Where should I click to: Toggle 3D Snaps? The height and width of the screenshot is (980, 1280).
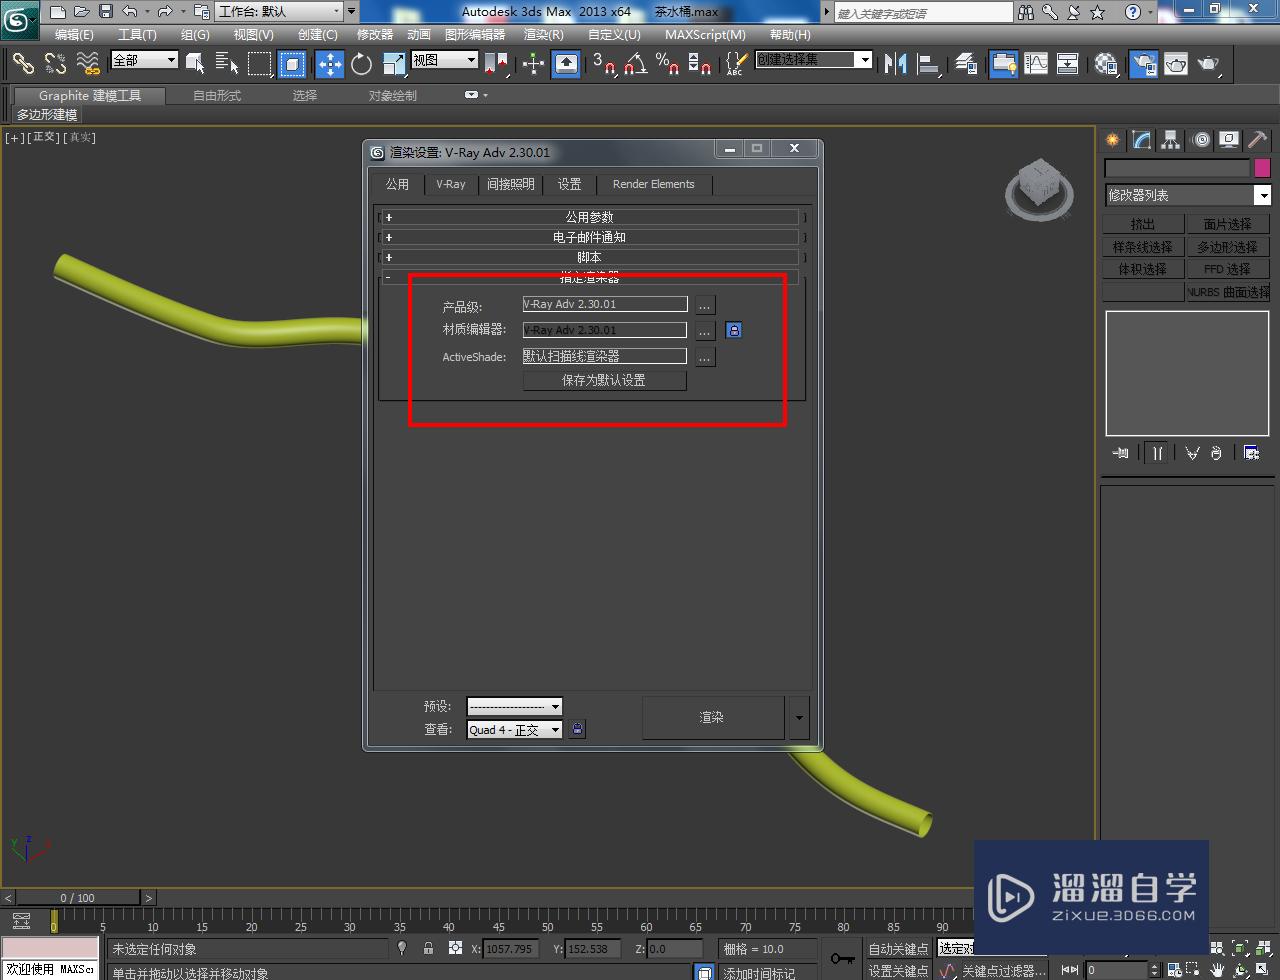(603, 64)
